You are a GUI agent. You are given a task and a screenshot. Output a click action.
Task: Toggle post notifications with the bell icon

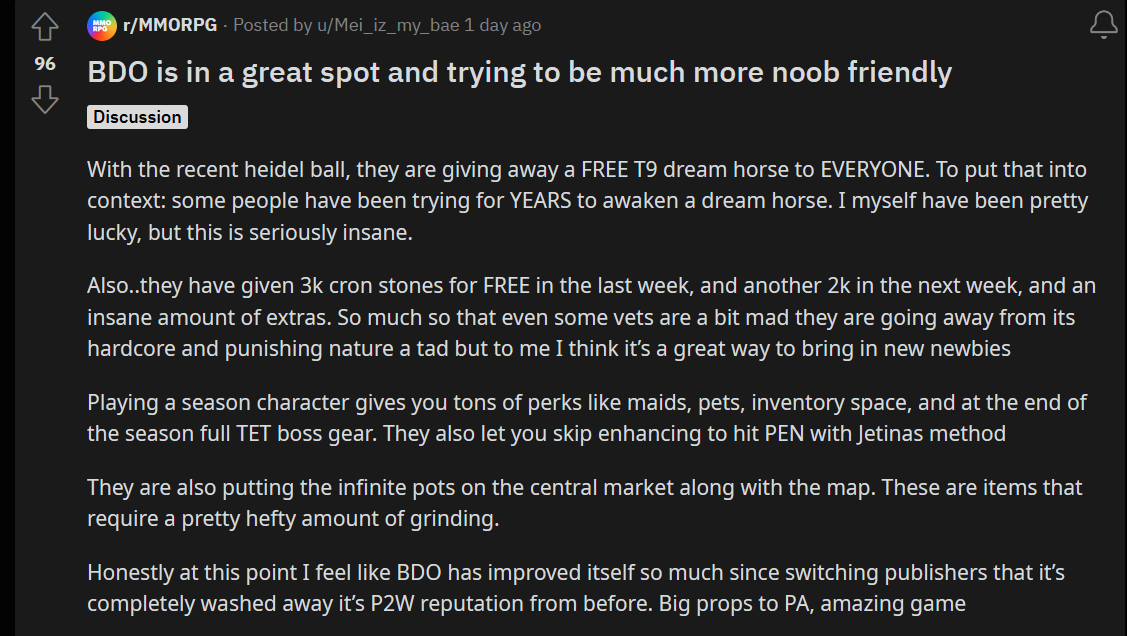coord(1103,25)
